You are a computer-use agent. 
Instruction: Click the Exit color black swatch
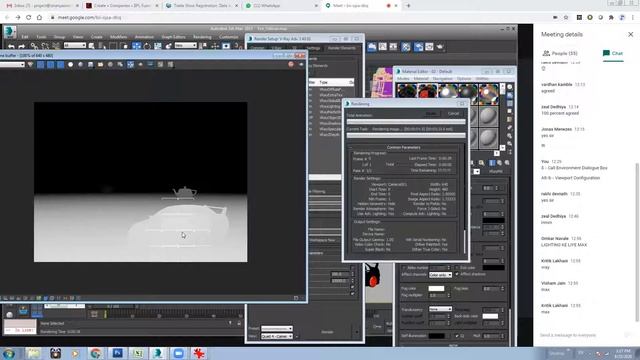pos(493,268)
